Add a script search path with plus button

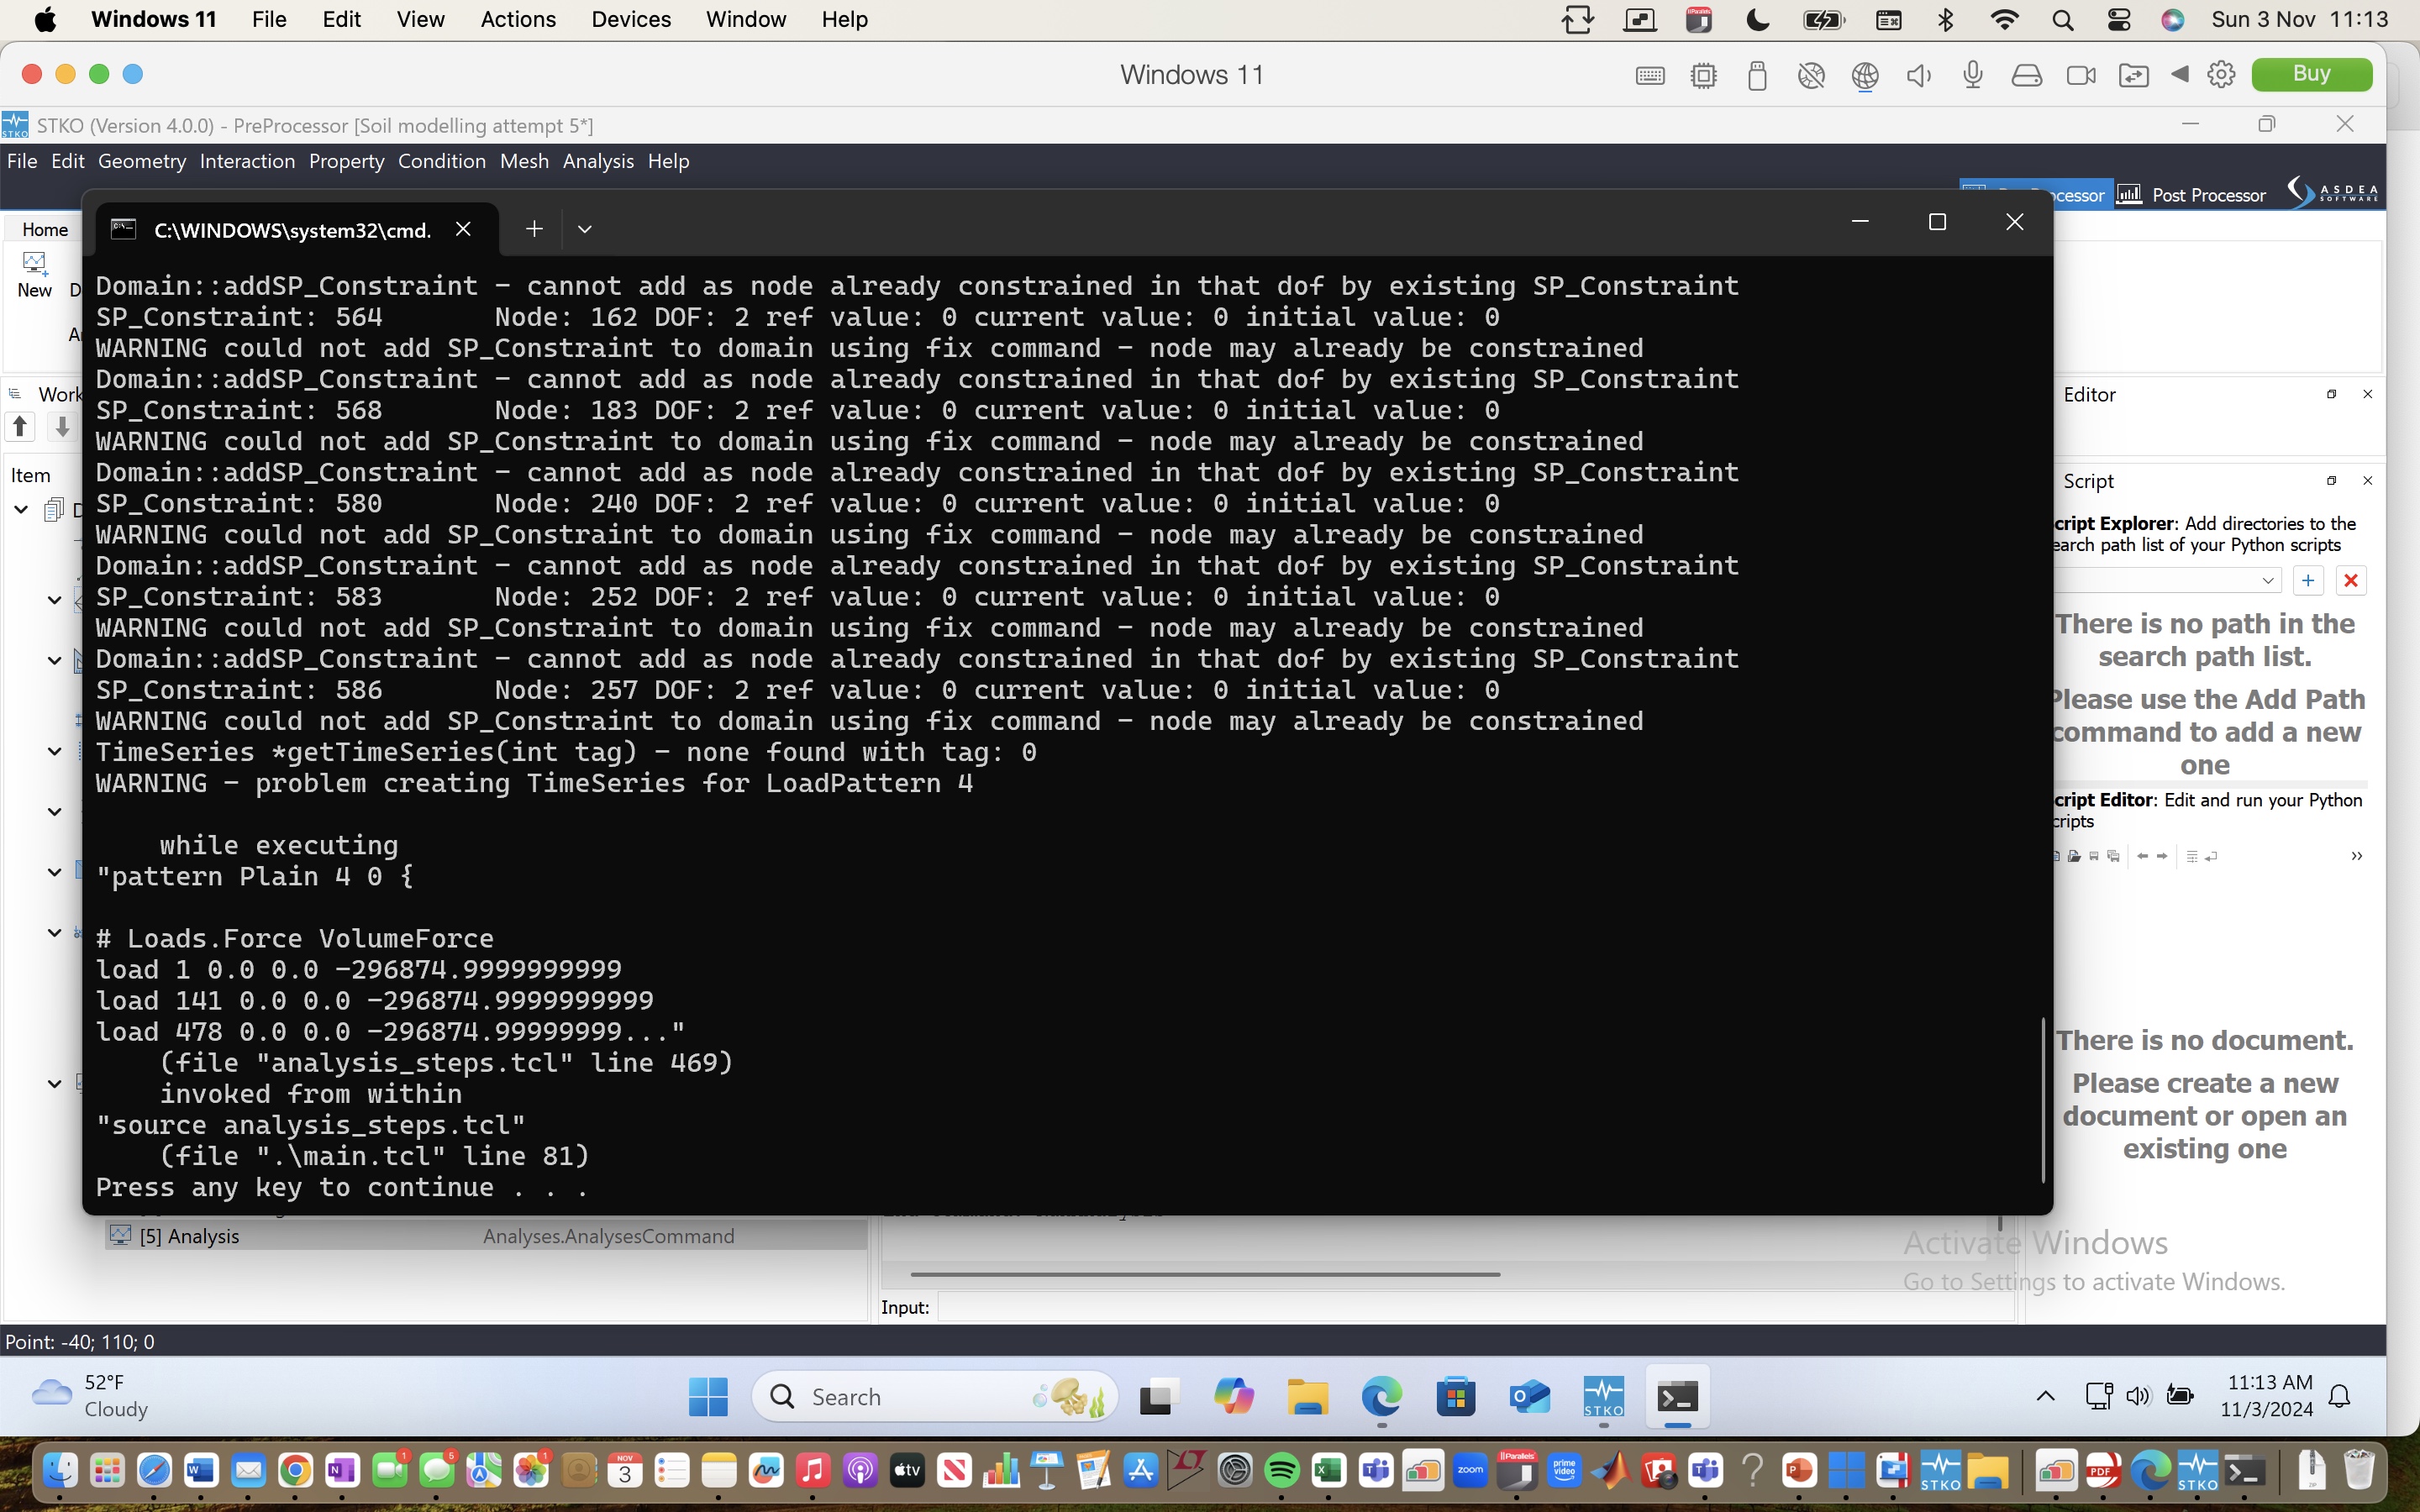[x=2308, y=580]
